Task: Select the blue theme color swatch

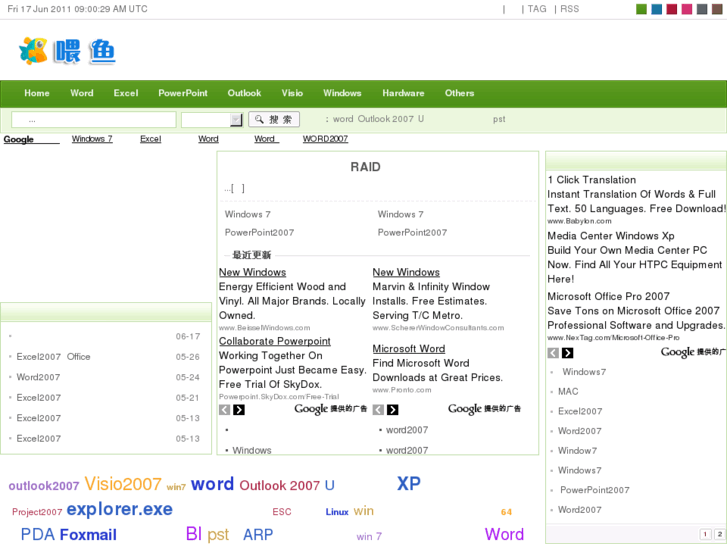Action: tap(657, 9)
